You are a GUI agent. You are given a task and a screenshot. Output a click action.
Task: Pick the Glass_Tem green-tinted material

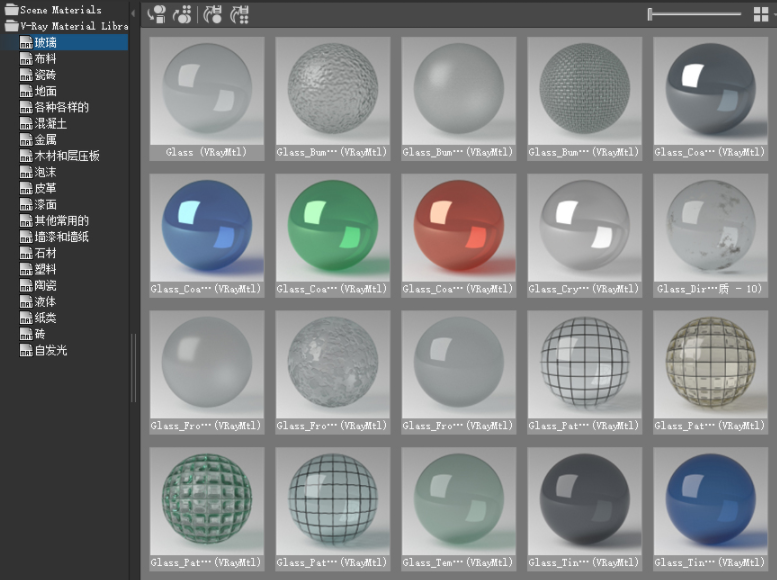pos(458,509)
